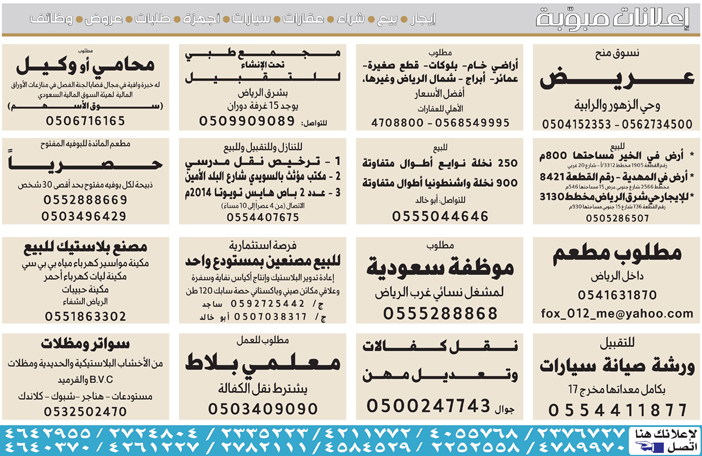The image size is (702, 456).
Task: Click the وتعديل مهن line
Action: click(440, 374)
